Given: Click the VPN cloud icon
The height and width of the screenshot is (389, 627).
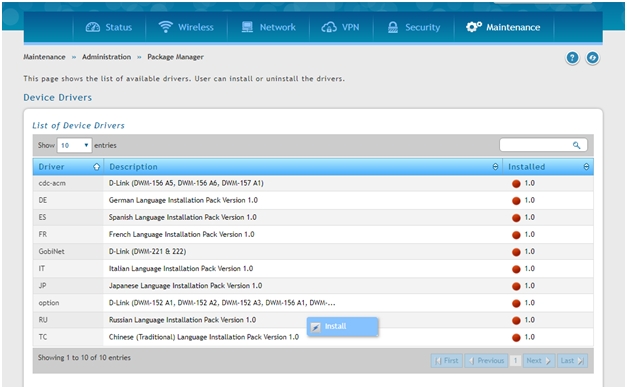Looking at the screenshot, I should tap(329, 27).
